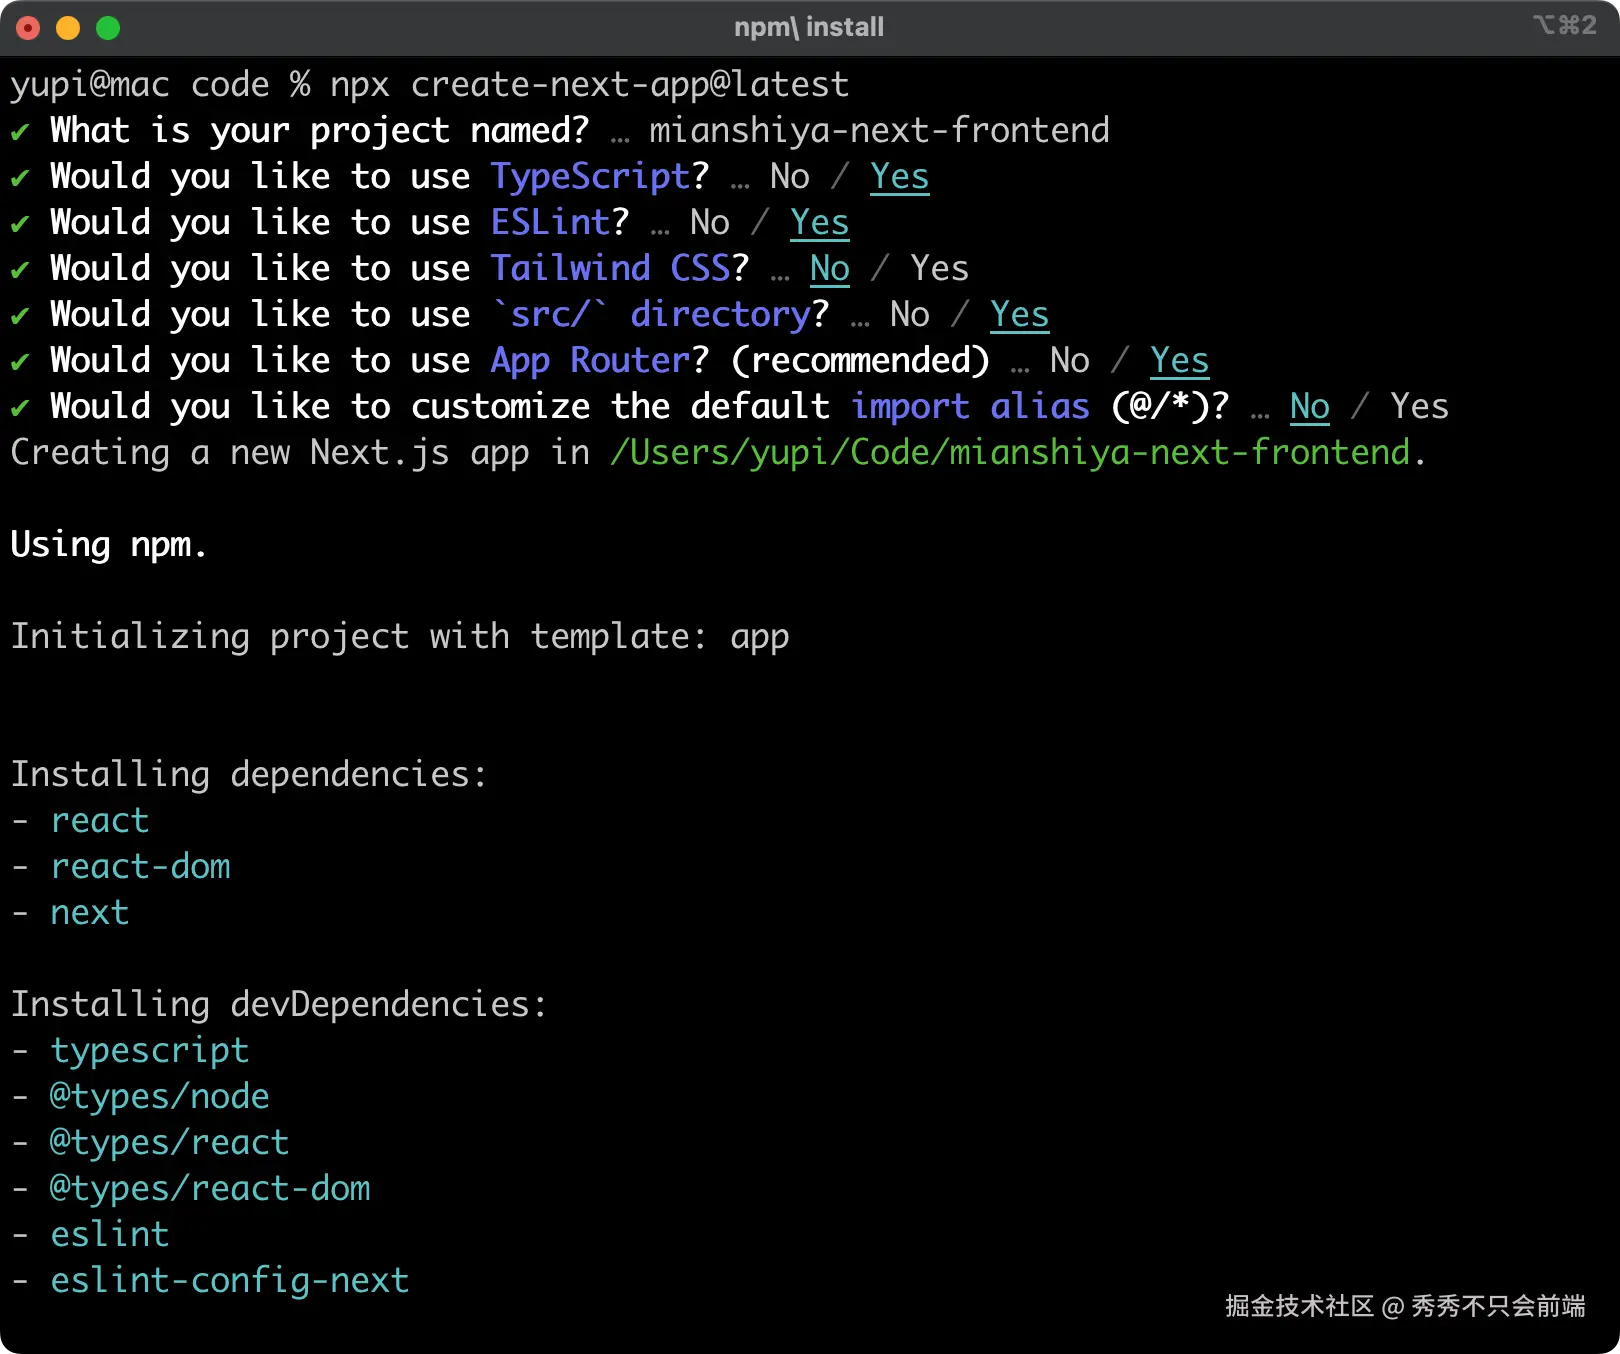Click the "No" option in the App Router row

tap(1070, 361)
